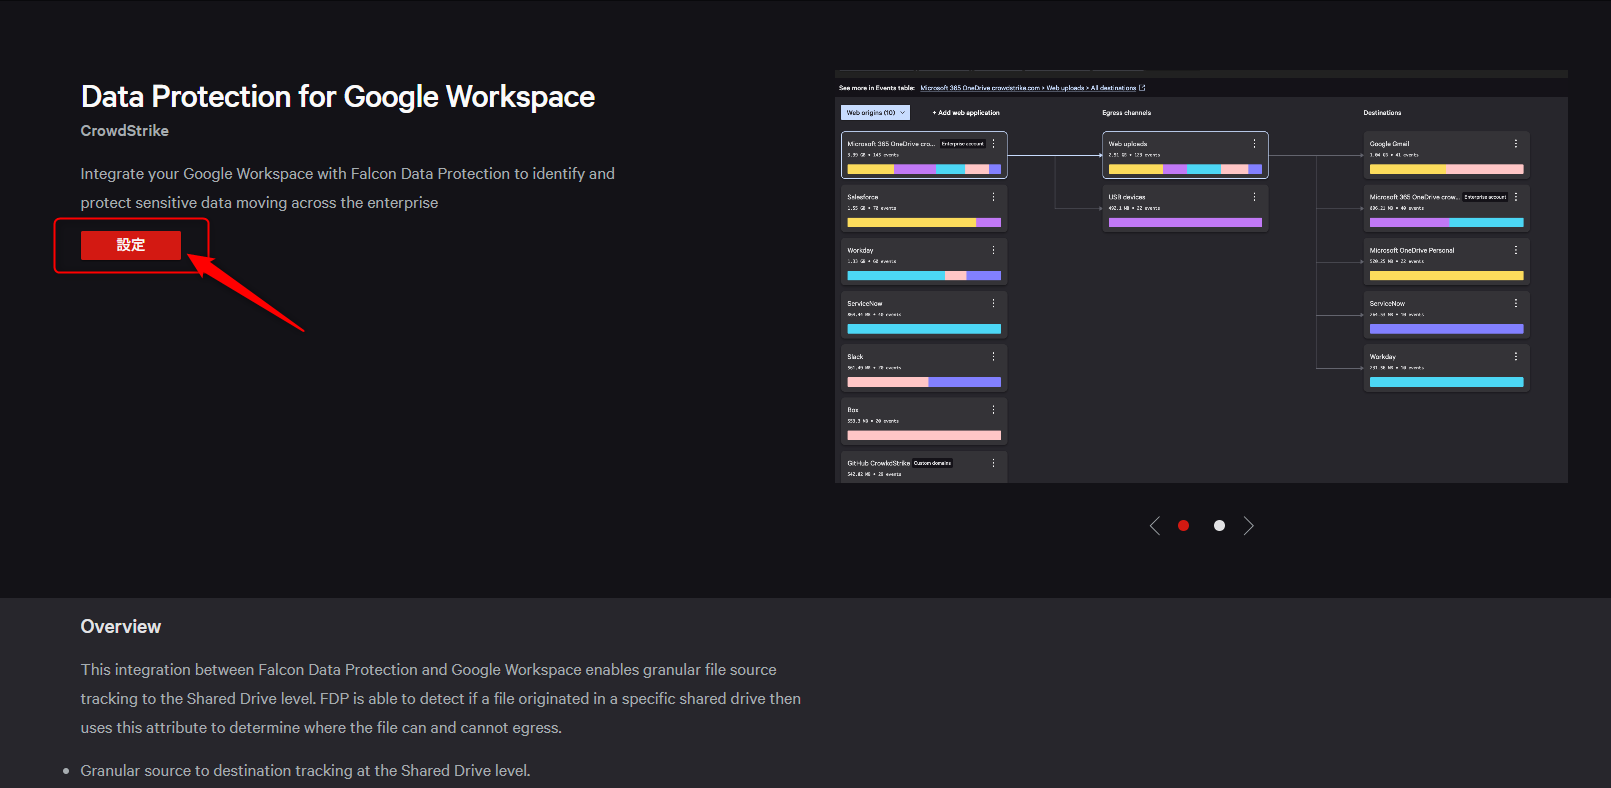Go to the next carousel slide arrow
1611x788 pixels.
point(1248,526)
